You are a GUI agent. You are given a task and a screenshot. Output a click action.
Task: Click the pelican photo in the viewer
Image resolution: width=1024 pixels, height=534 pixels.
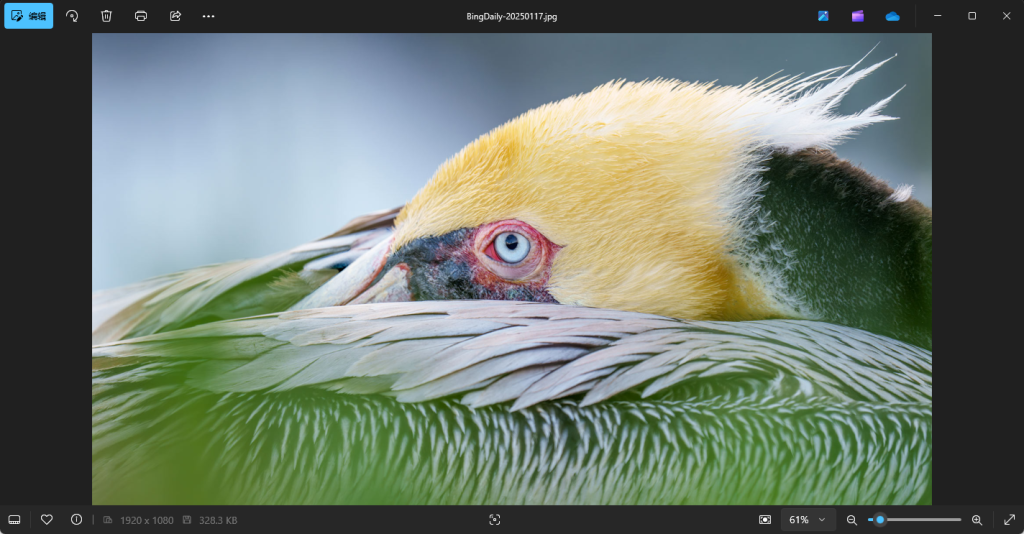coord(511,268)
